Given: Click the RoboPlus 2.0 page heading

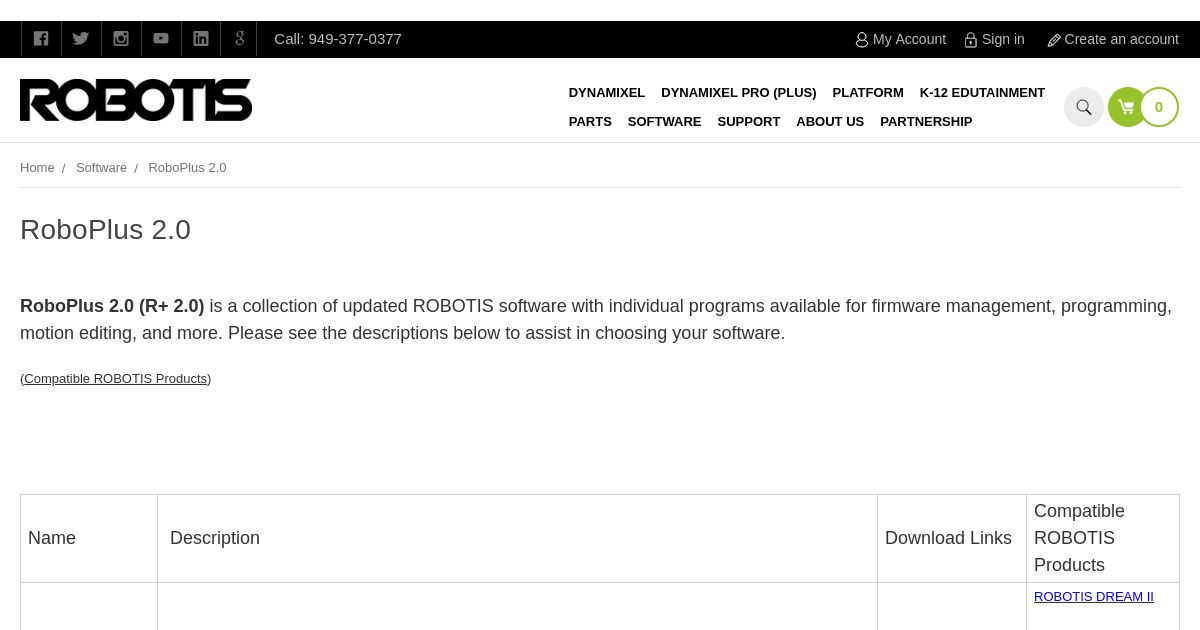Looking at the screenshot, I should [105, 229].
